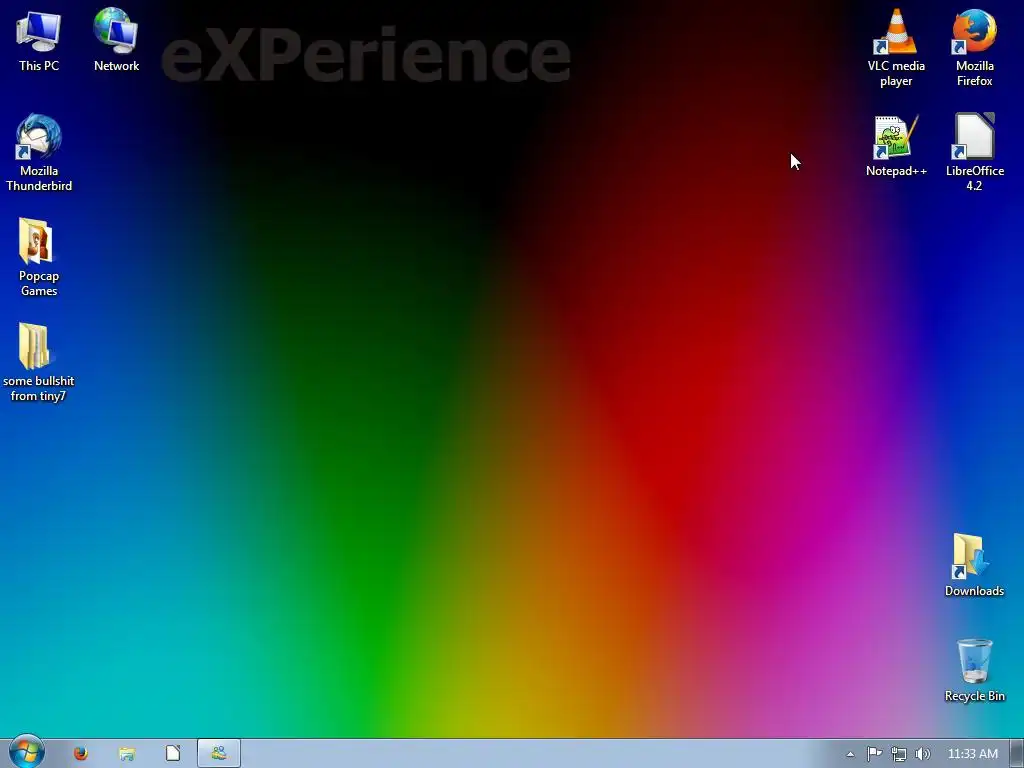Select the Recycle Bin icon
The height and width of the screenshot is (768, 1024).
click(x=974, y=671)
